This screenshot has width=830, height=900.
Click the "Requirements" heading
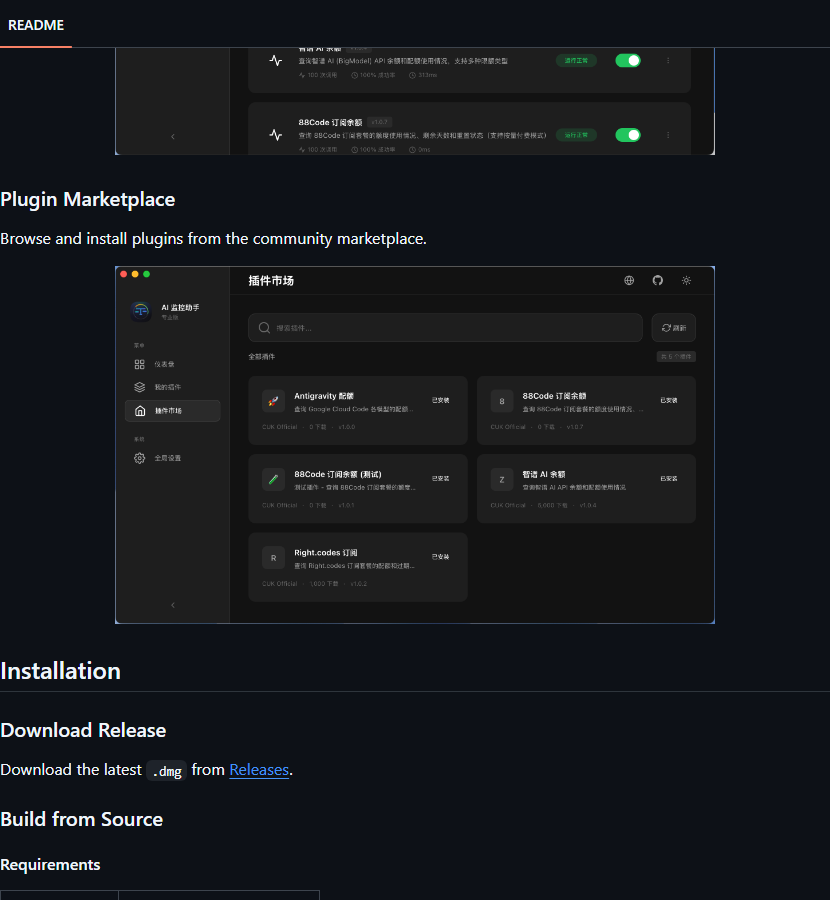coord(51,865)
